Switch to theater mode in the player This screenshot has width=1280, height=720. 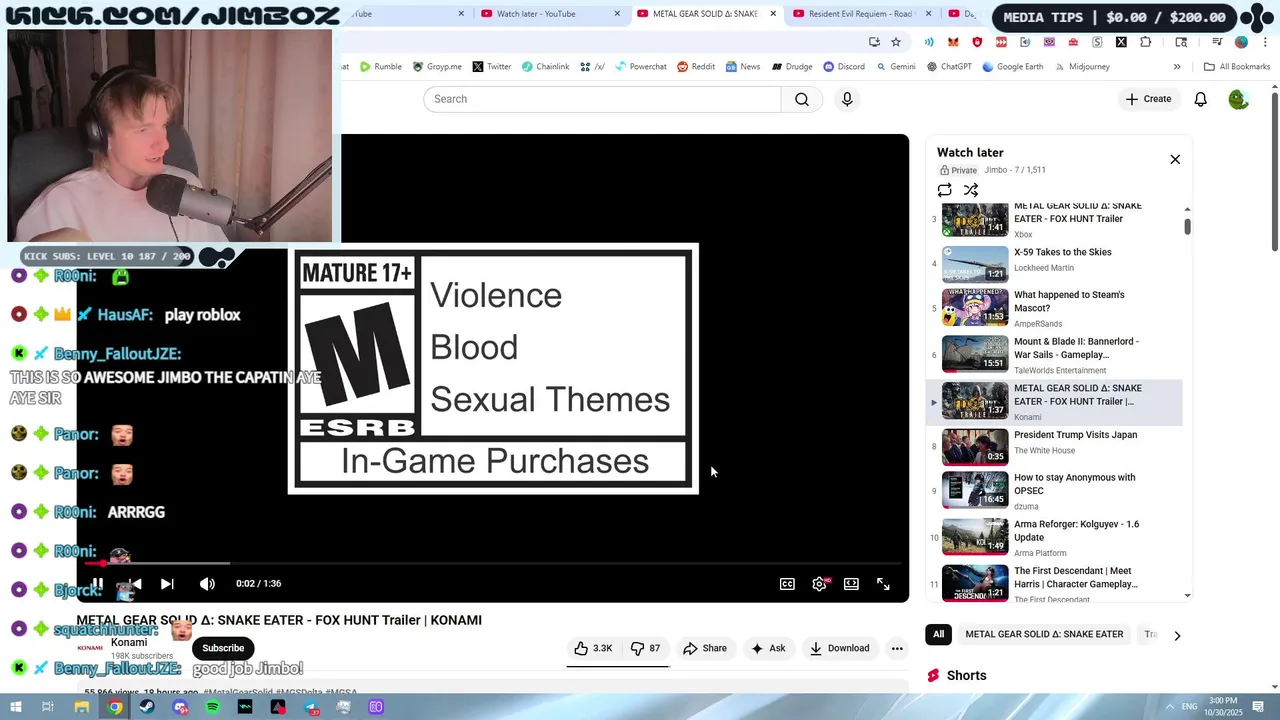(x=851, y=584)
